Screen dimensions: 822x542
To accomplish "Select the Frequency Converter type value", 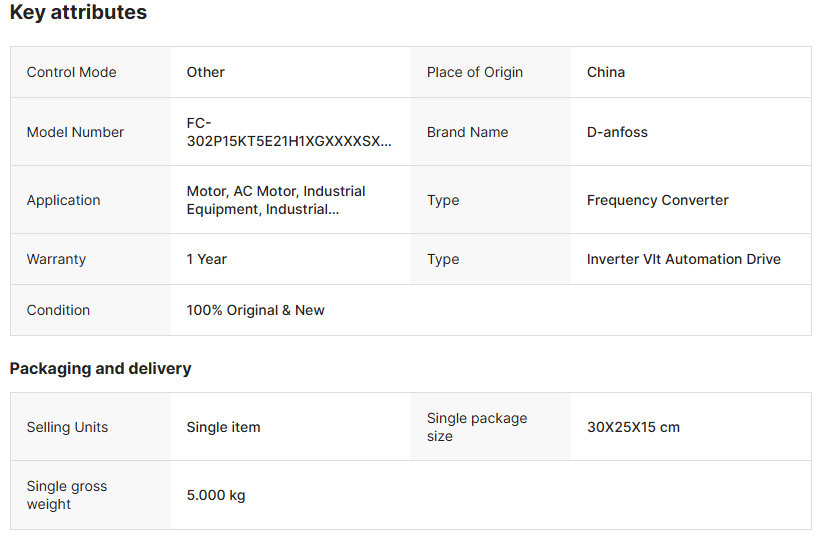I will 658,200.
